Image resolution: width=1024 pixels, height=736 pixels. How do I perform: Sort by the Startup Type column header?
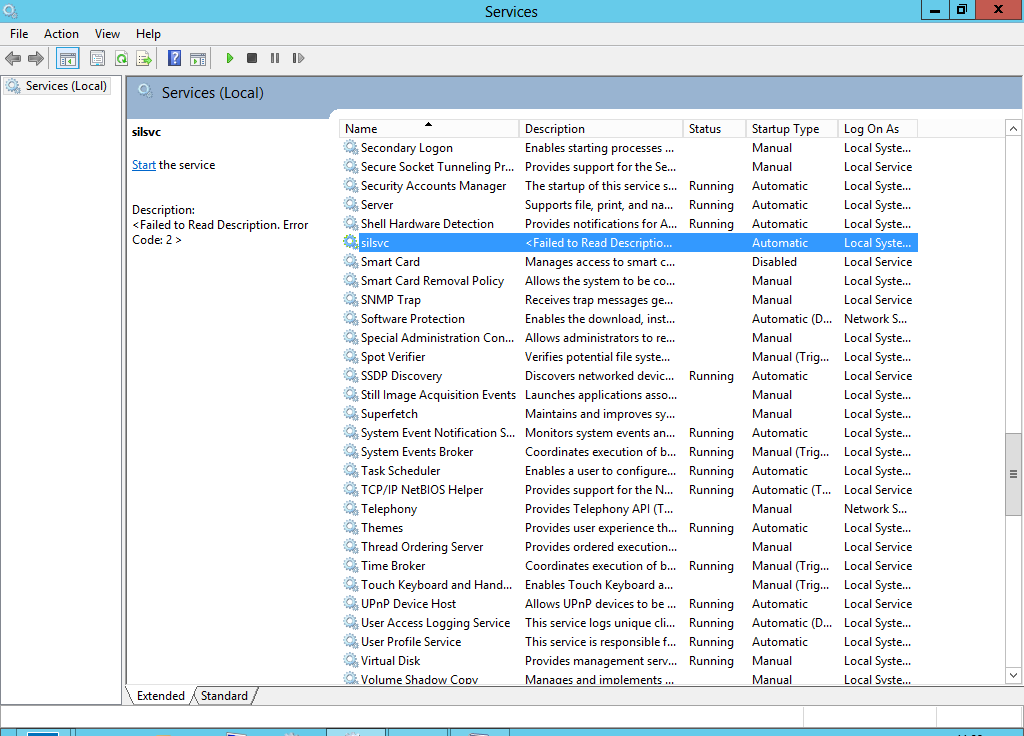click(785, 129)
